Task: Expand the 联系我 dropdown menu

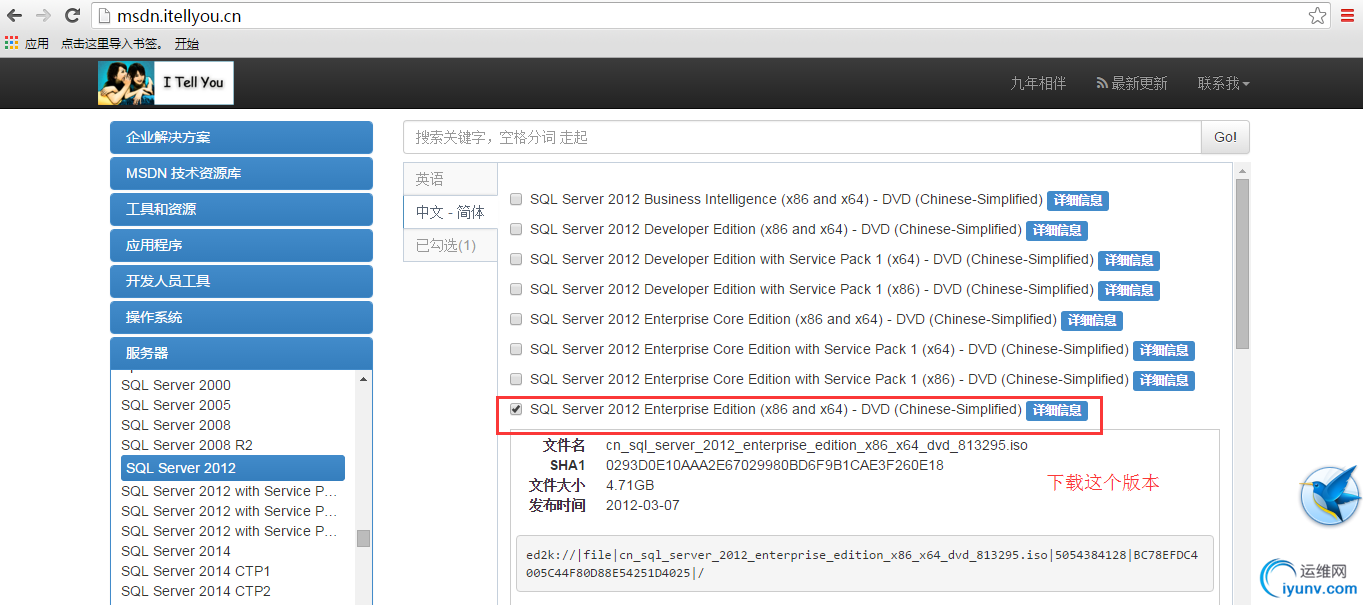Action: [x=1224, y=83]
